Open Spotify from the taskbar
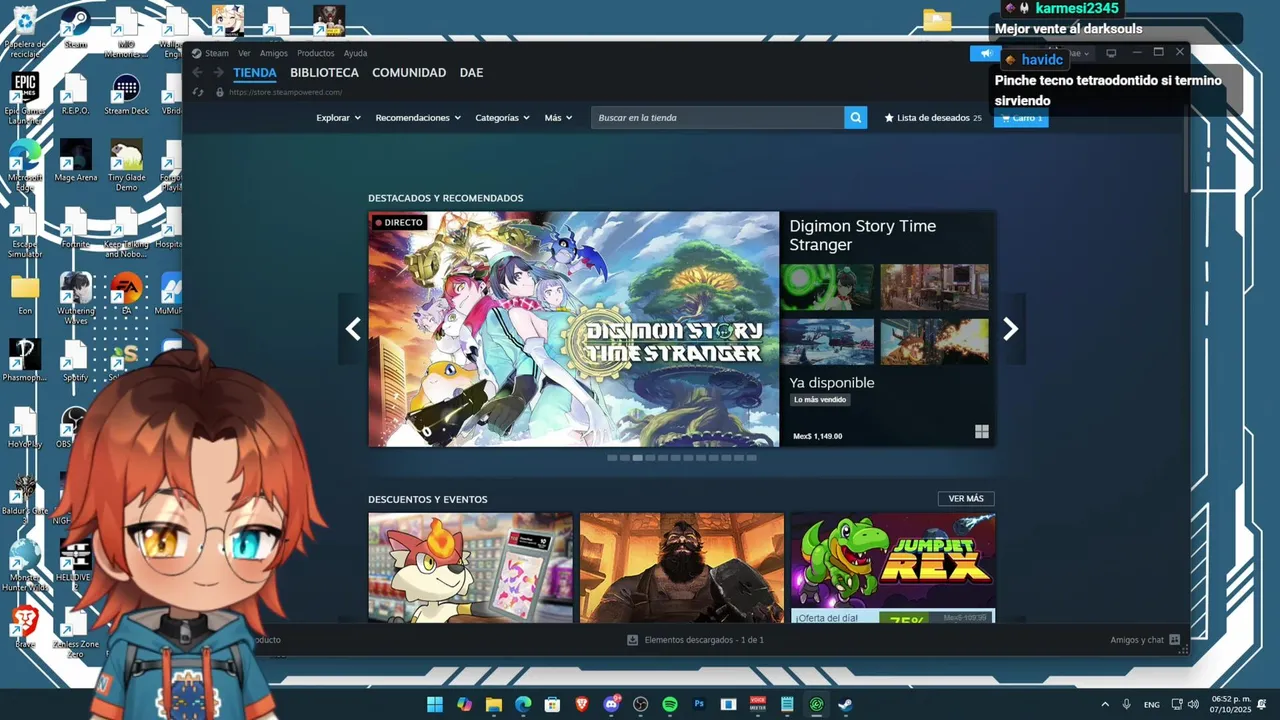 coord(670,704)
